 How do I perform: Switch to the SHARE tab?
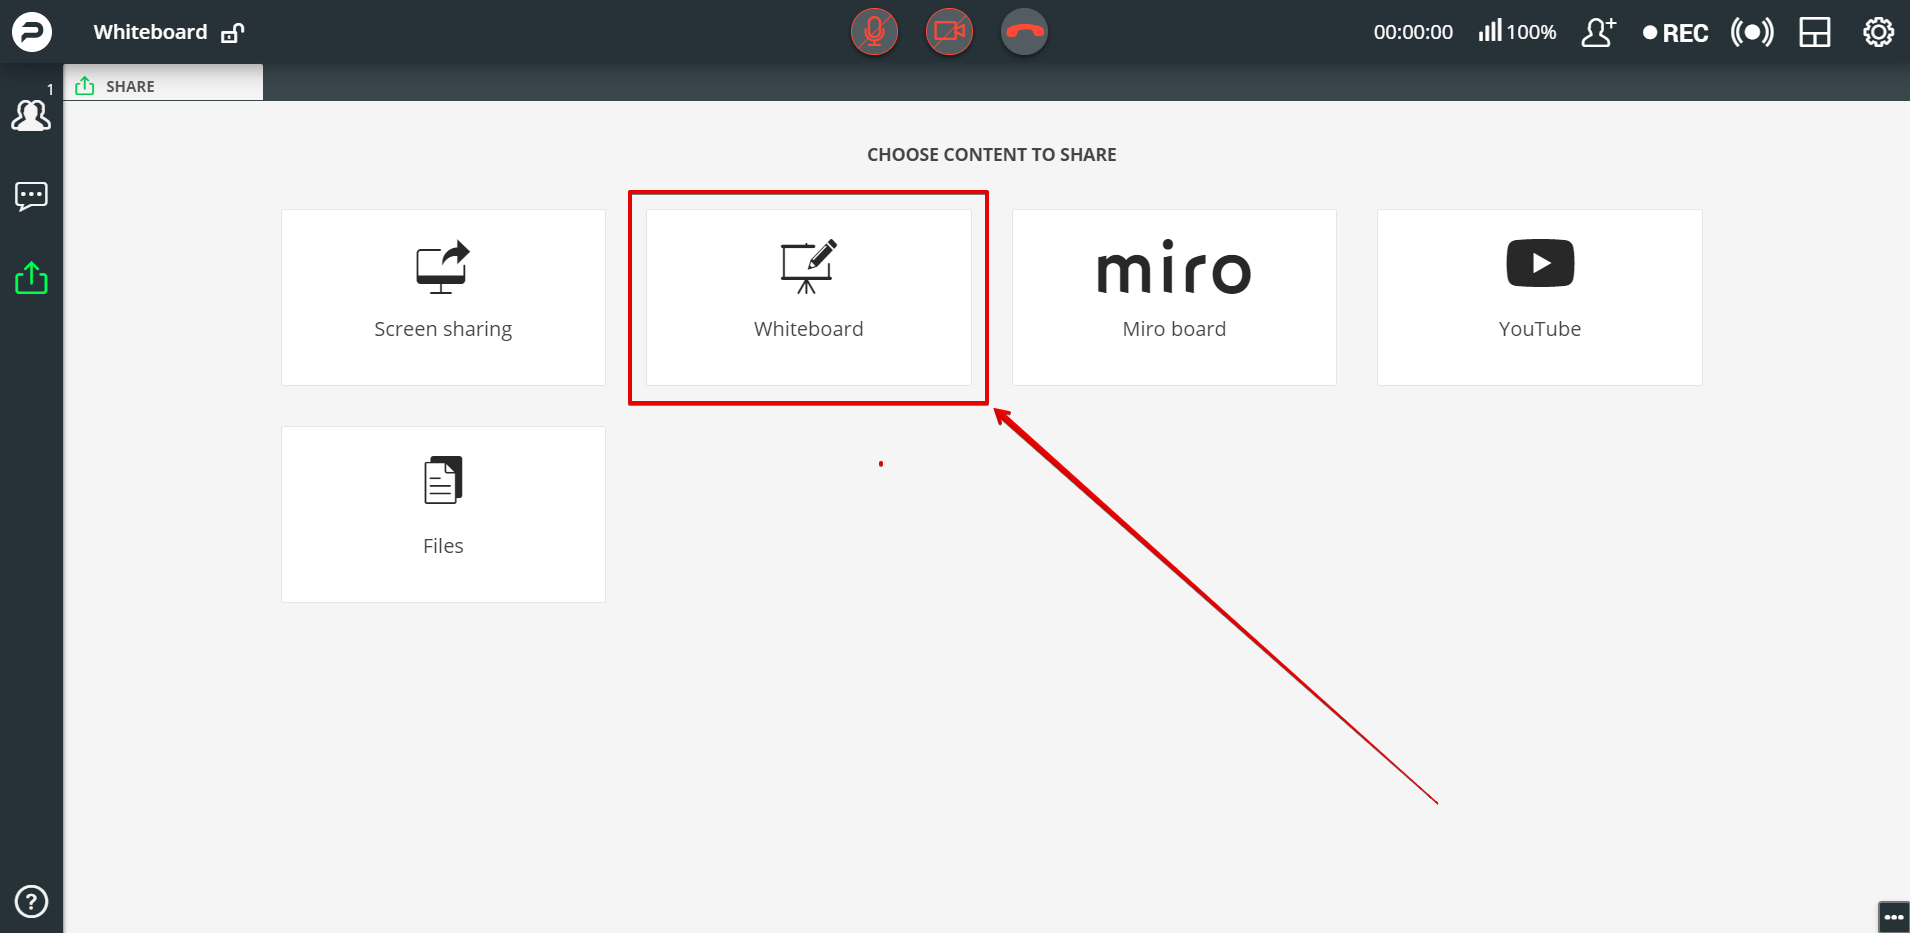tap(163, 85)
